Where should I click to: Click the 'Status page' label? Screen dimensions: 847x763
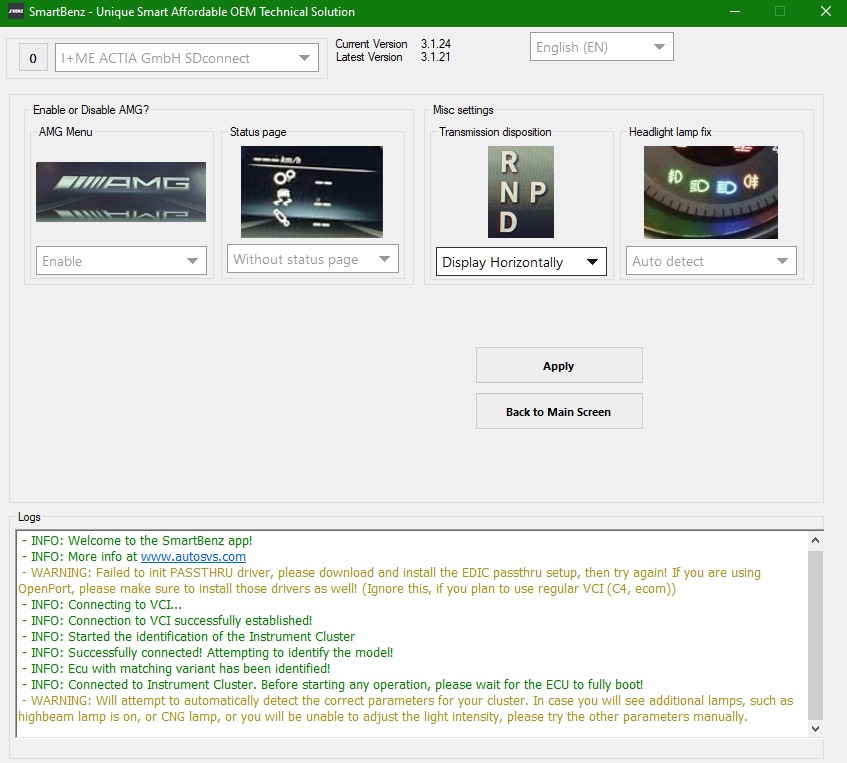coord(258,132)
